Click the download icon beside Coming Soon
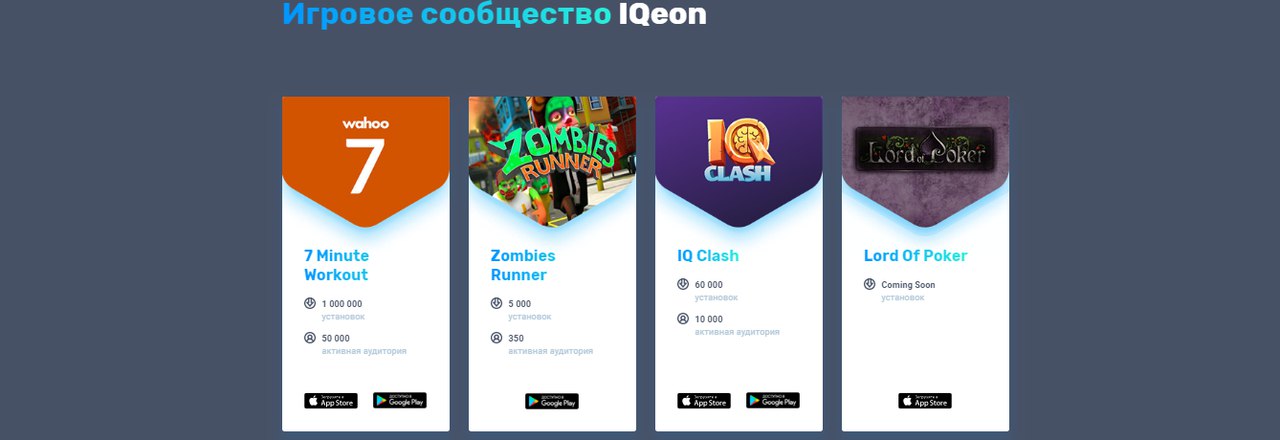1280x440 pixels. pyautogui.click(x=870, y=284)
